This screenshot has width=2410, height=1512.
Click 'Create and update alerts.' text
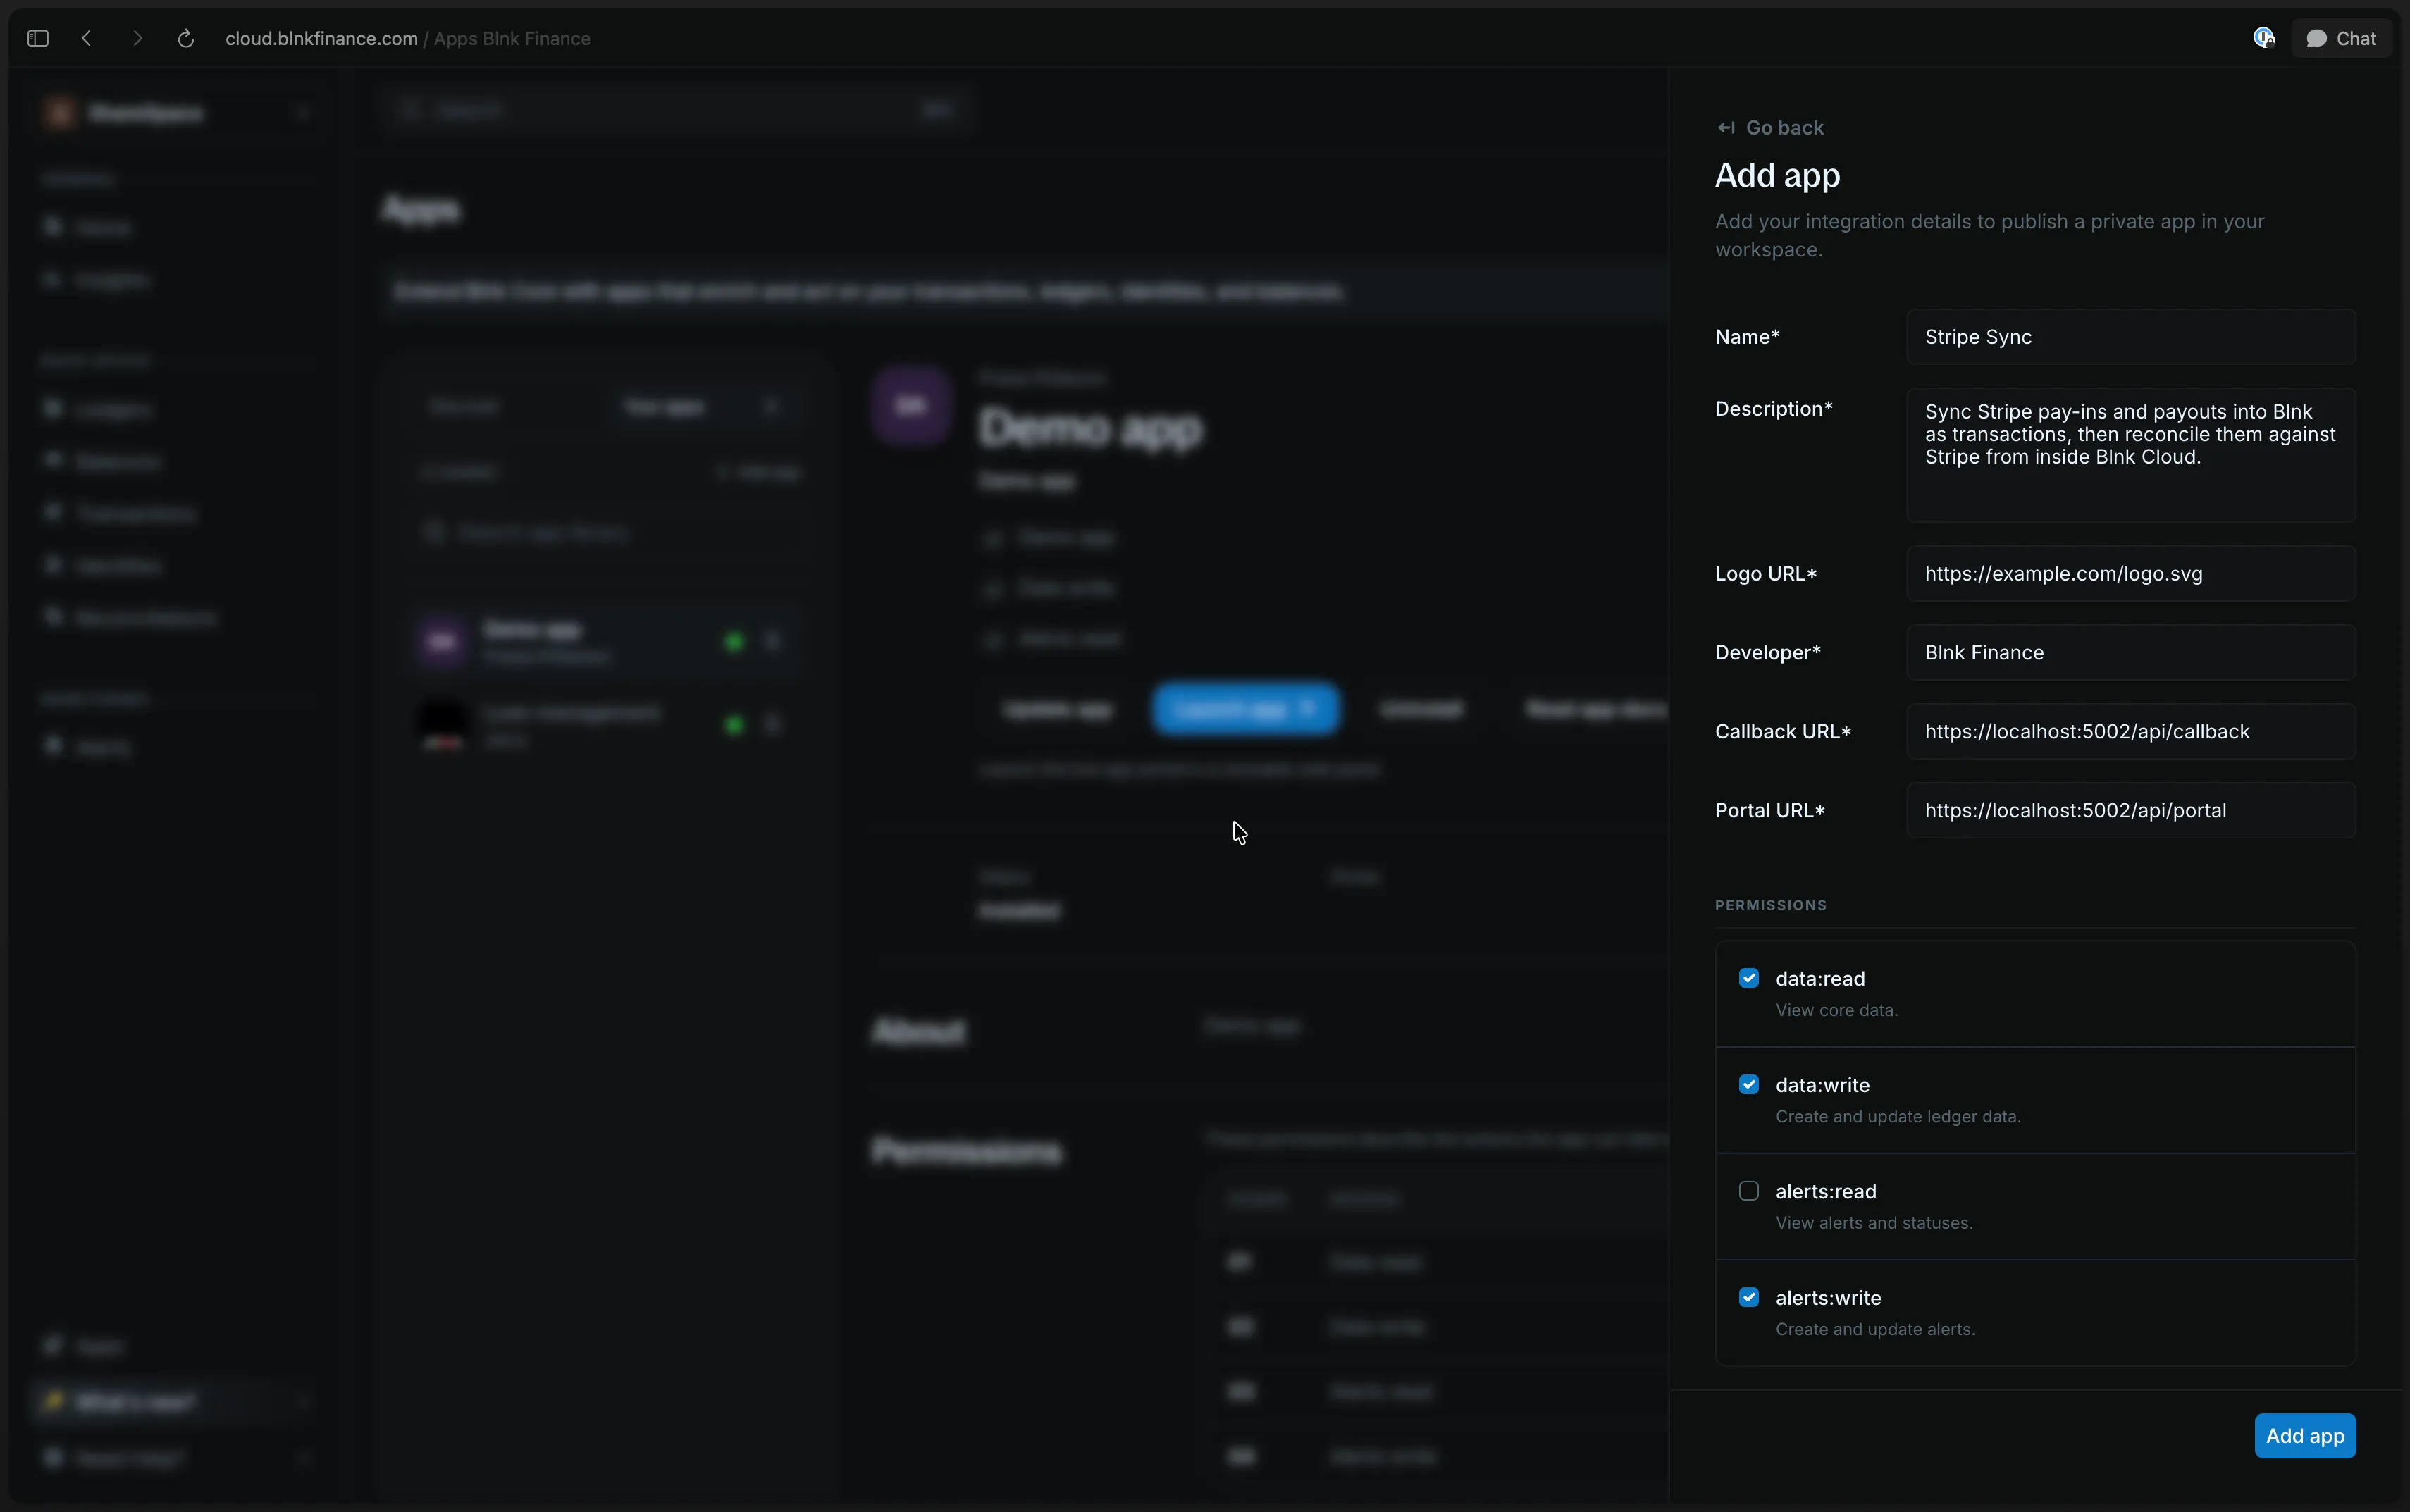pos(1875,1330)
